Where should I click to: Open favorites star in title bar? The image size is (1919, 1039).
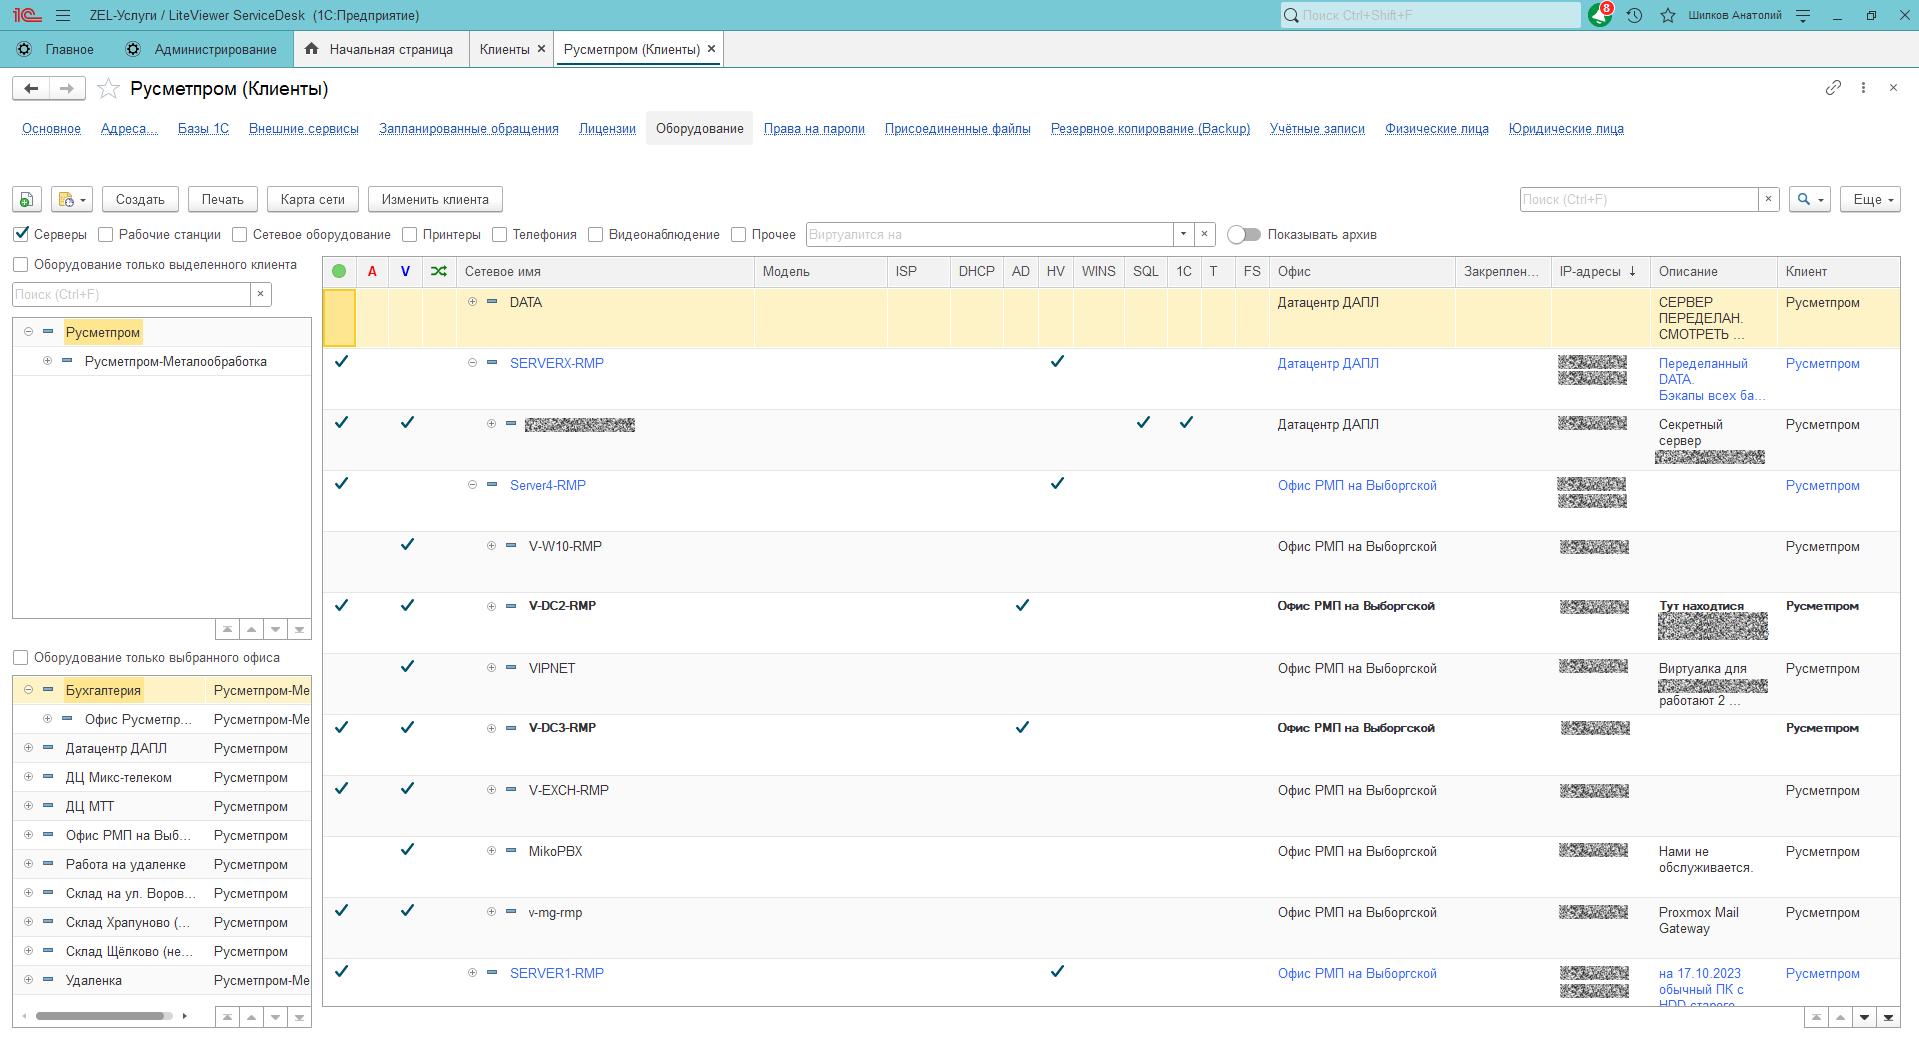1668,15
